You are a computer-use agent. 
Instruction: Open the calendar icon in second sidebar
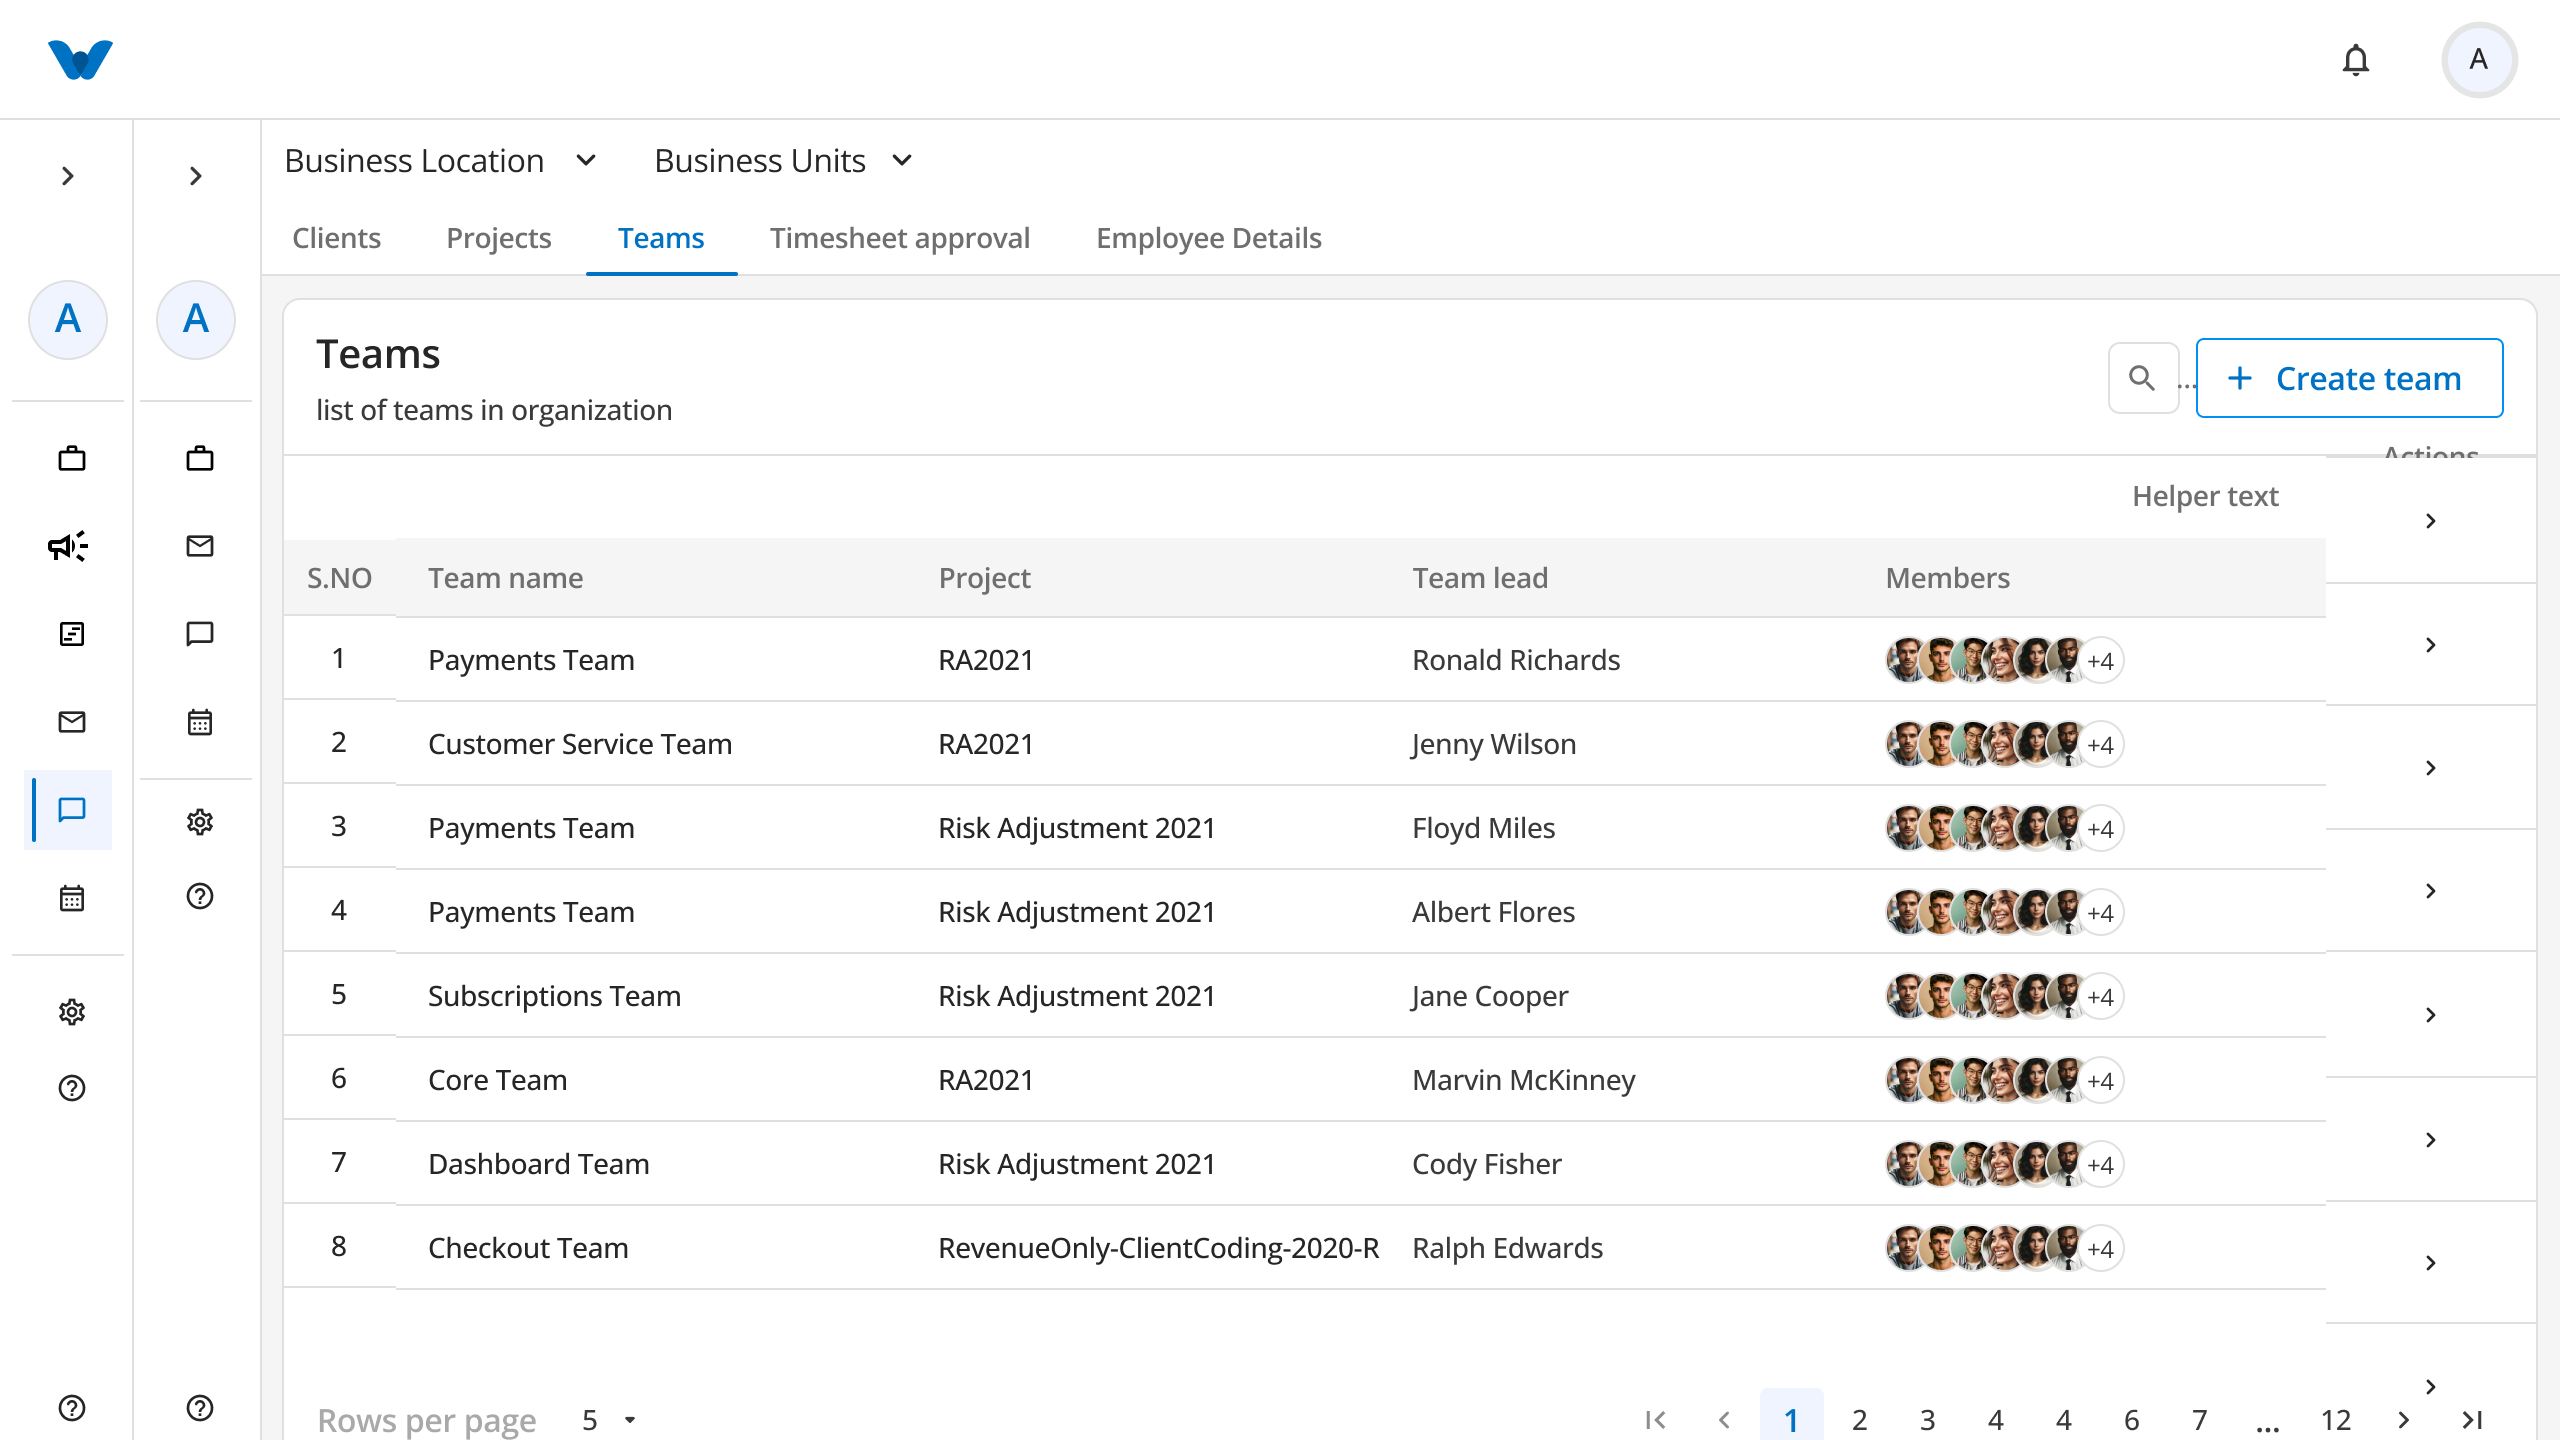(x=200, y=722)
